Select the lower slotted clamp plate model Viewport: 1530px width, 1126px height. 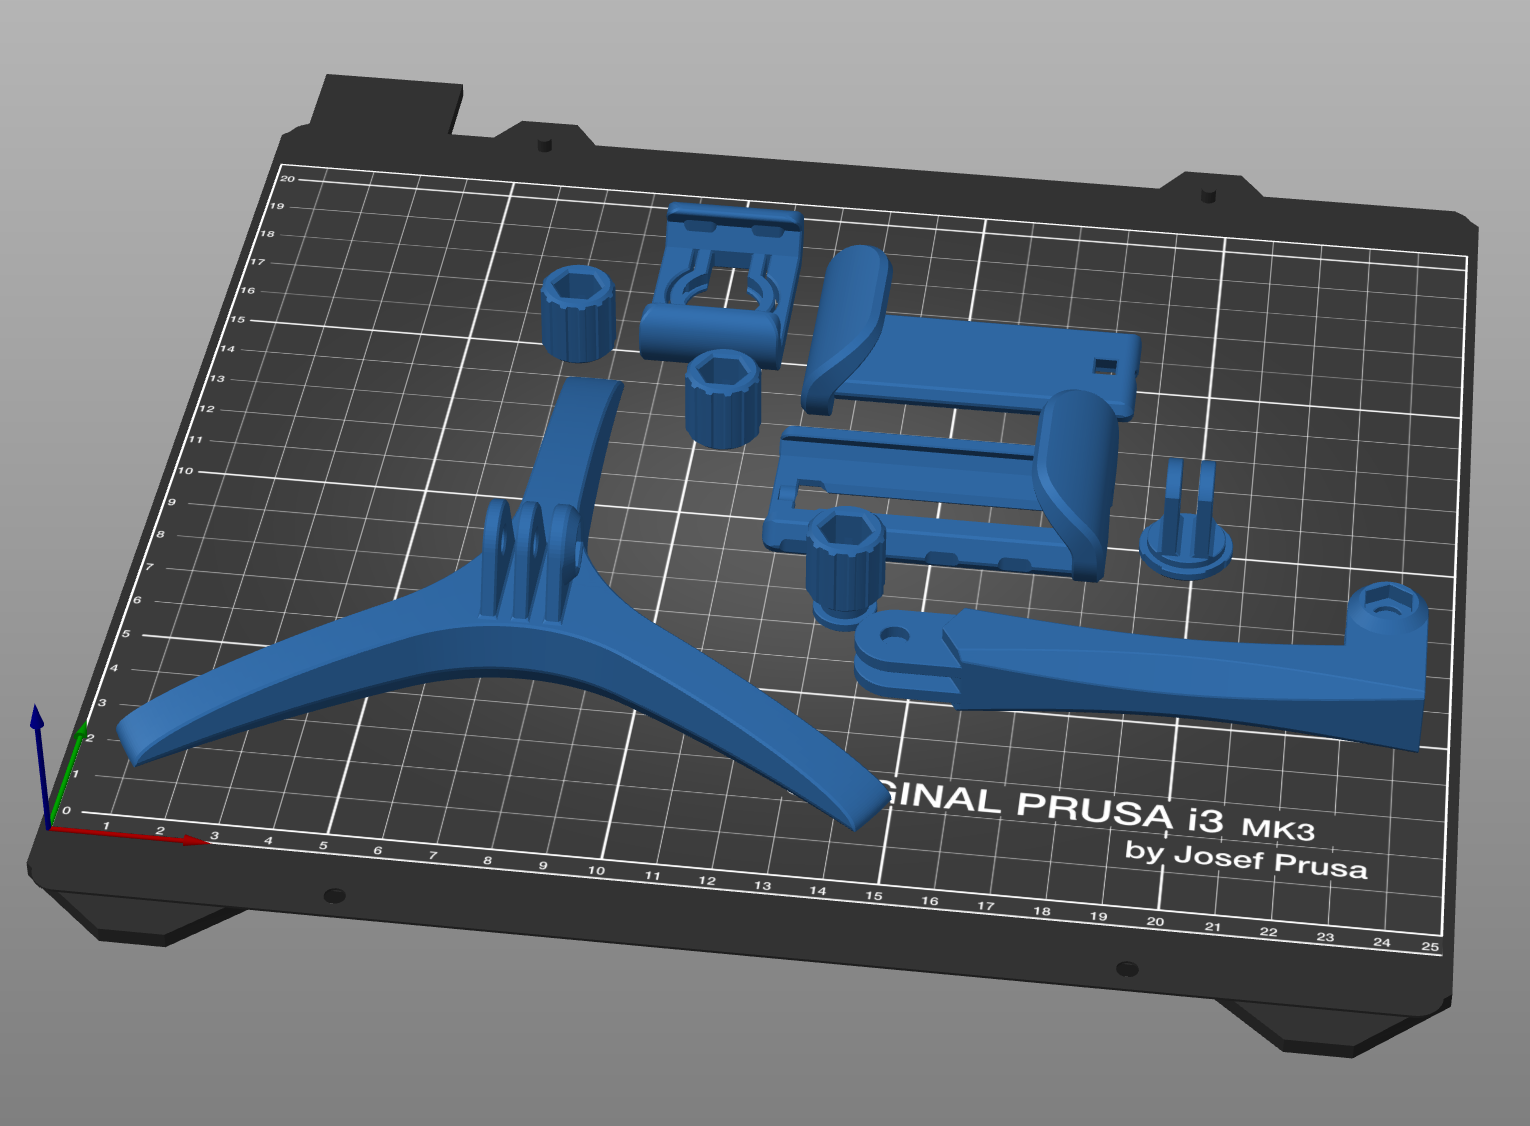[940, 490]
